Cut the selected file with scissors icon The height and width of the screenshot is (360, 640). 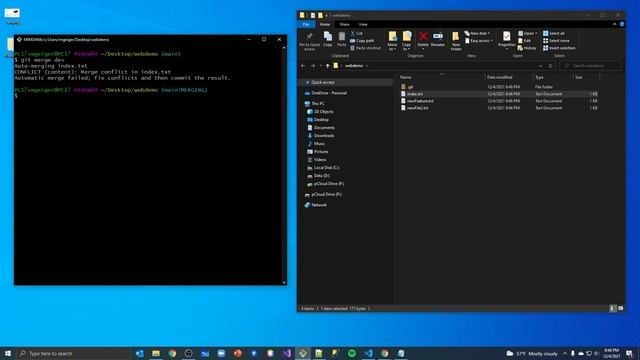click(356, 33)
